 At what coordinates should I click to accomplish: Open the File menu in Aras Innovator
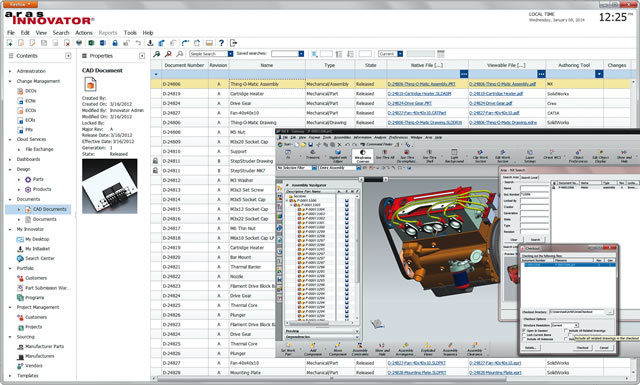11,33
